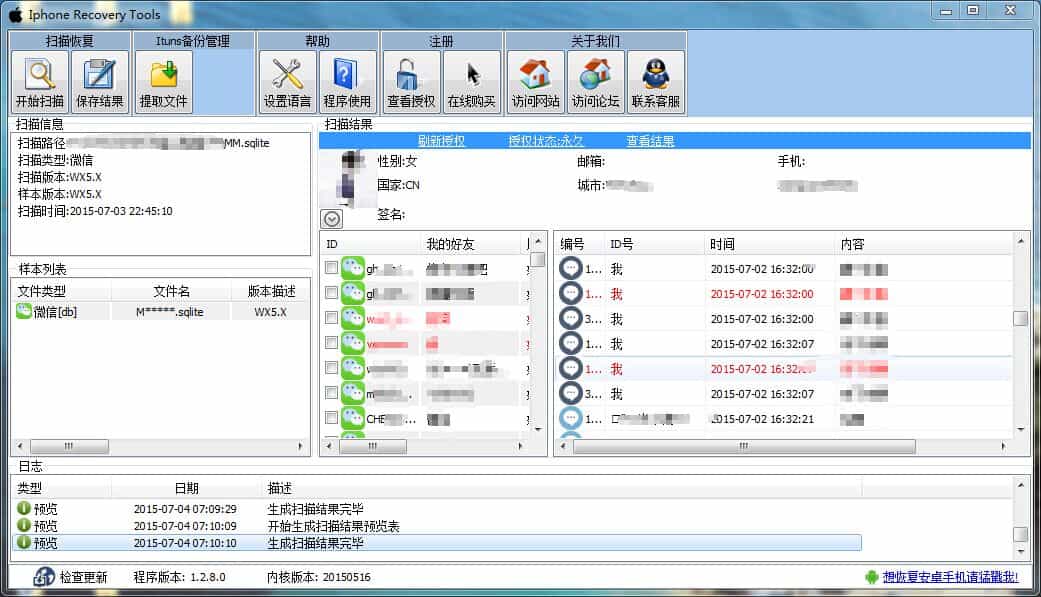The image size is (1041, 597).
Task: Click the 版本描述 column header in sample list
Action: point(271,291)
